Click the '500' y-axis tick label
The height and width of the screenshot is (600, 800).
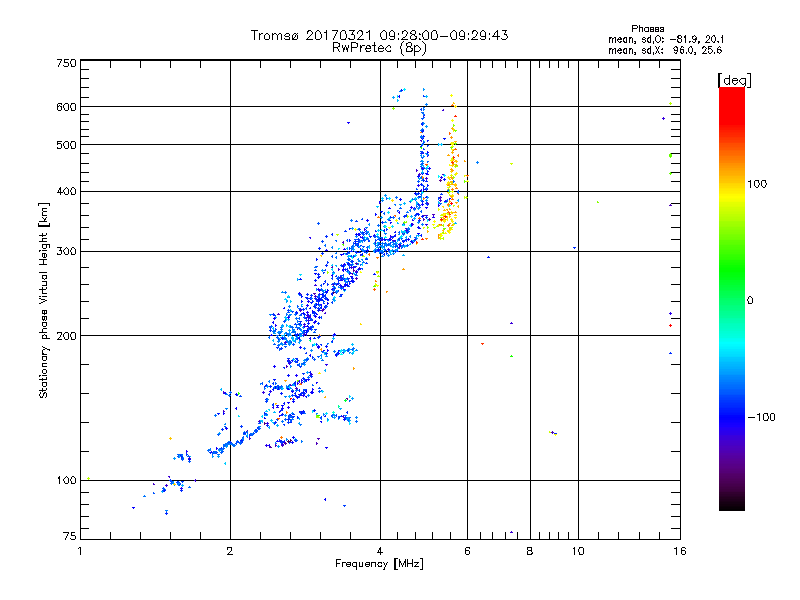pyautogui.click(x=66, y=145)
